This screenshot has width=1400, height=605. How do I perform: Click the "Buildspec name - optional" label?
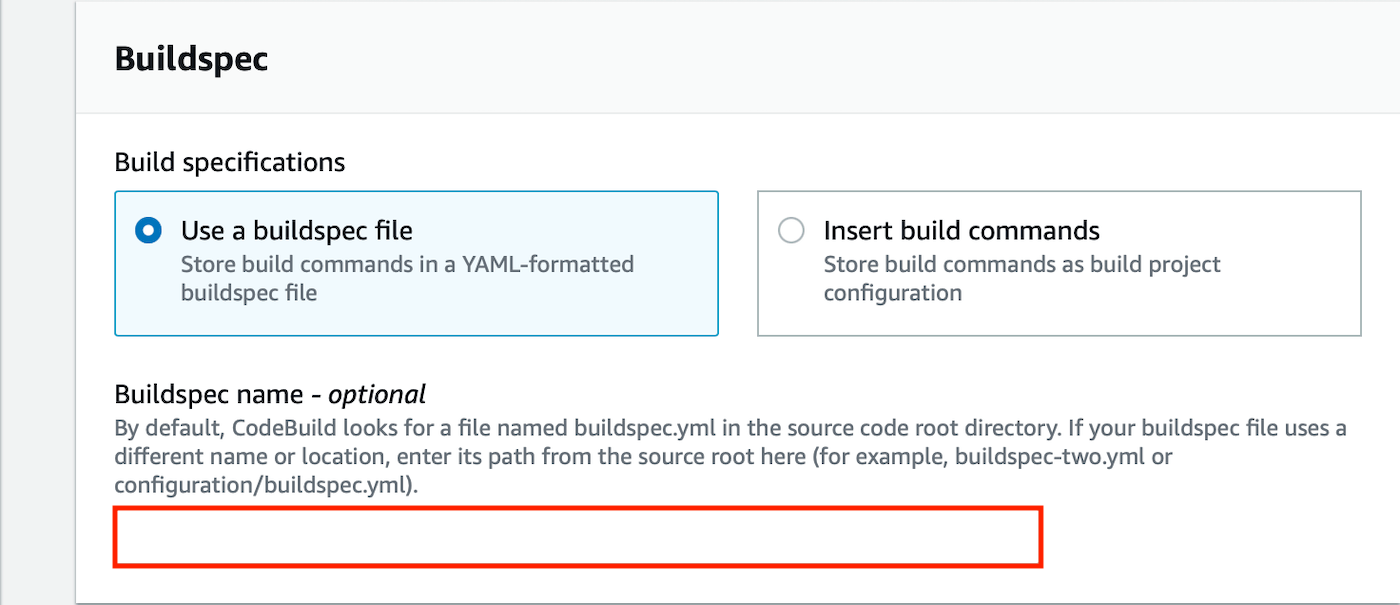tap(270, 394)
